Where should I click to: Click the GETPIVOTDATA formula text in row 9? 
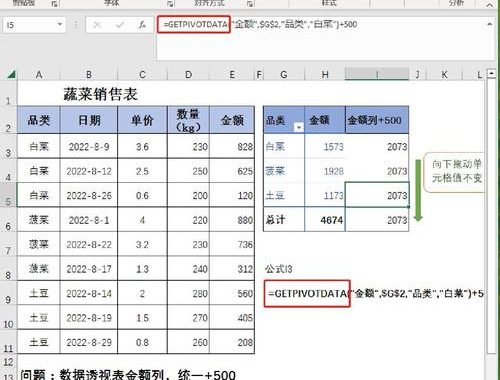pos(376,293)
